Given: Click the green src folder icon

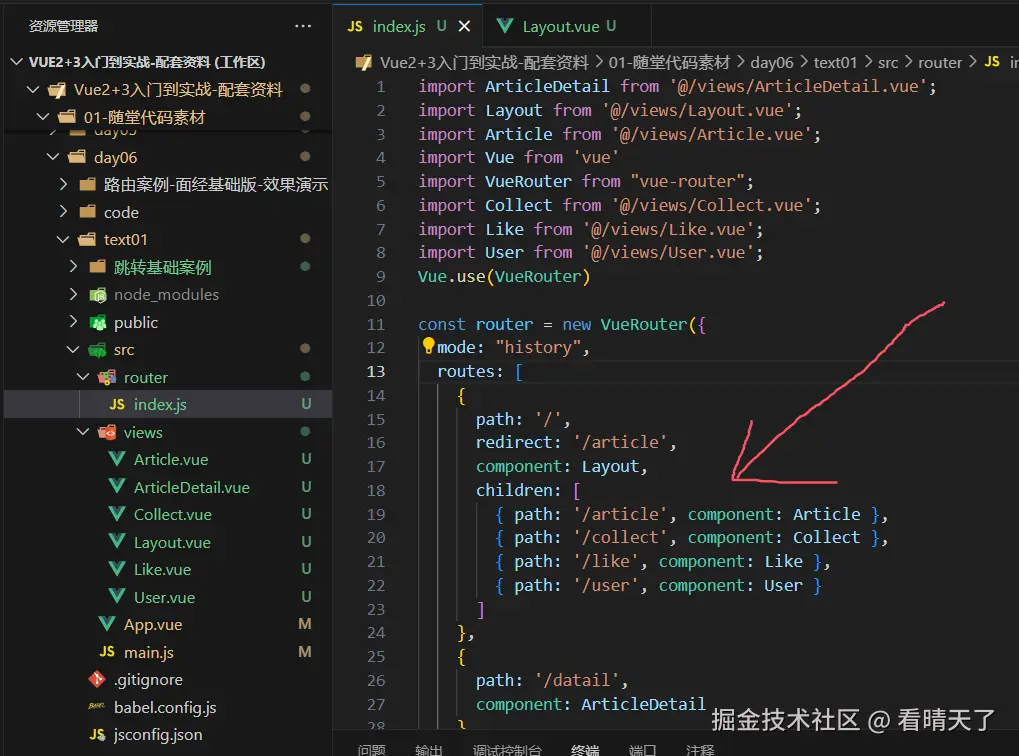Looking at the screenshot, I should click(97, 350).
